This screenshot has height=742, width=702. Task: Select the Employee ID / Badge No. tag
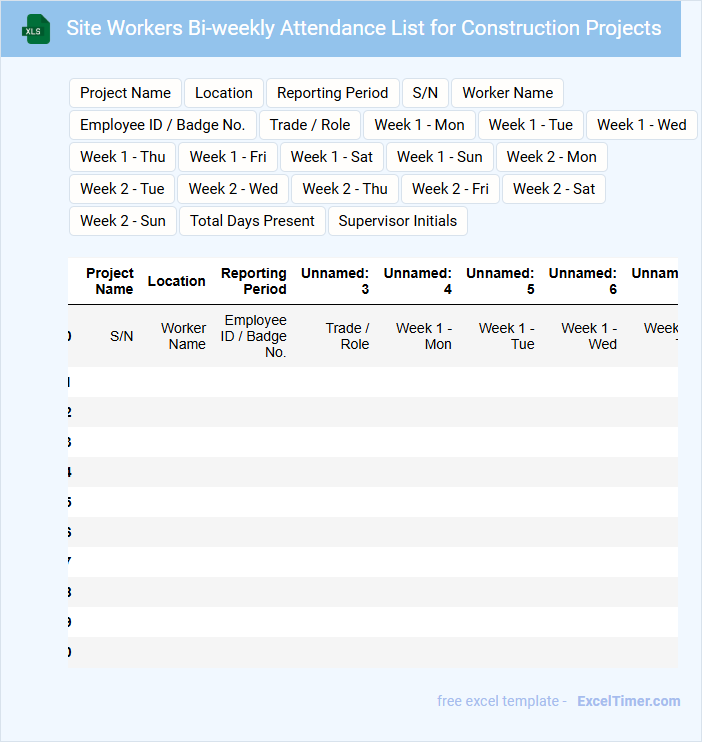(x=163, y=125)
